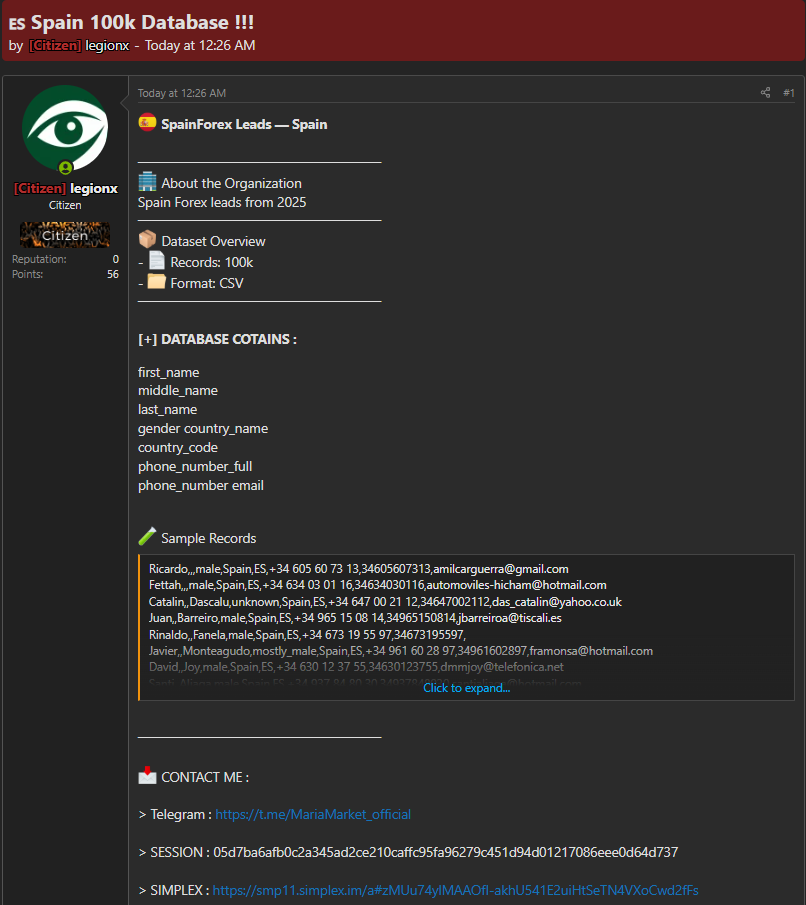
Task: Click the Spain flag emoji in post heading
Action: click(147, 123)
